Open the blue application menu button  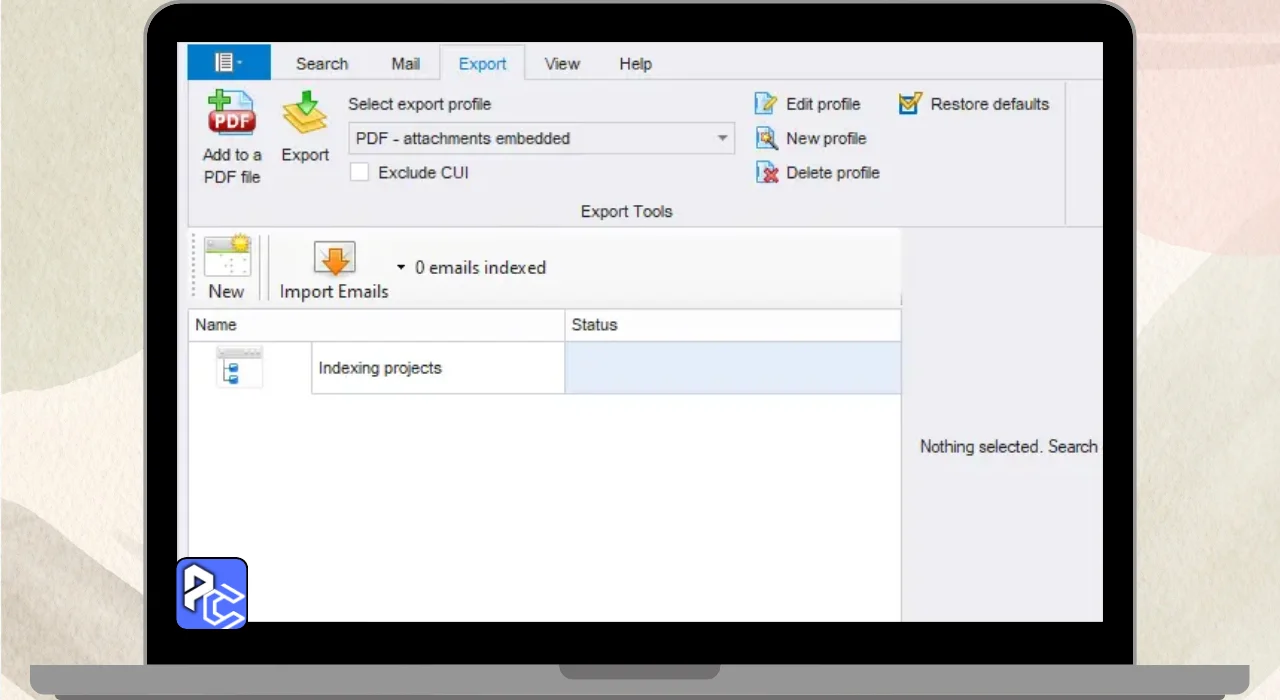(229, 63)
